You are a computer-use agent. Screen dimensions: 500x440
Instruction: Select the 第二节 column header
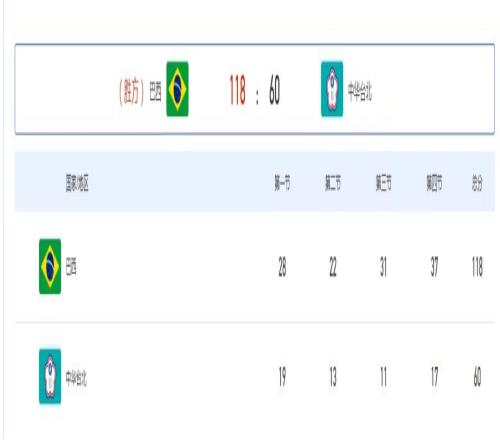tap(333, 183)
